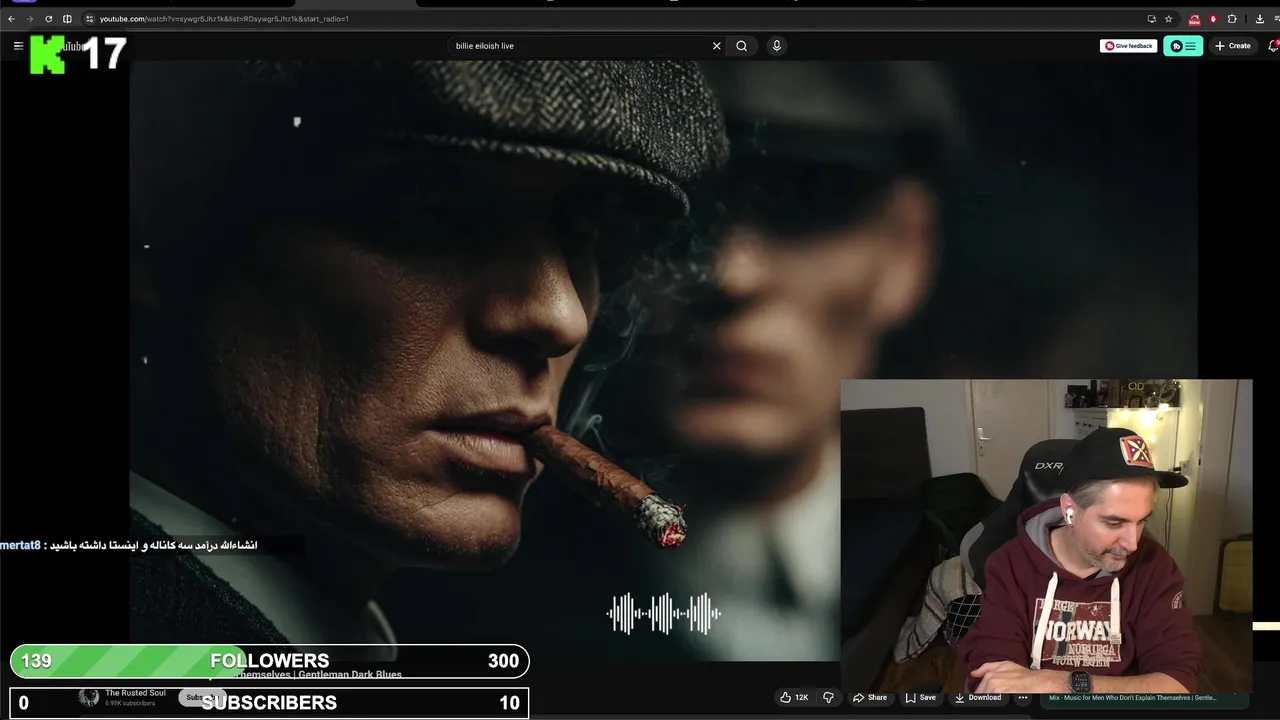Share the video
Viewport: 1280px width, 720px height.
point(870,697)
